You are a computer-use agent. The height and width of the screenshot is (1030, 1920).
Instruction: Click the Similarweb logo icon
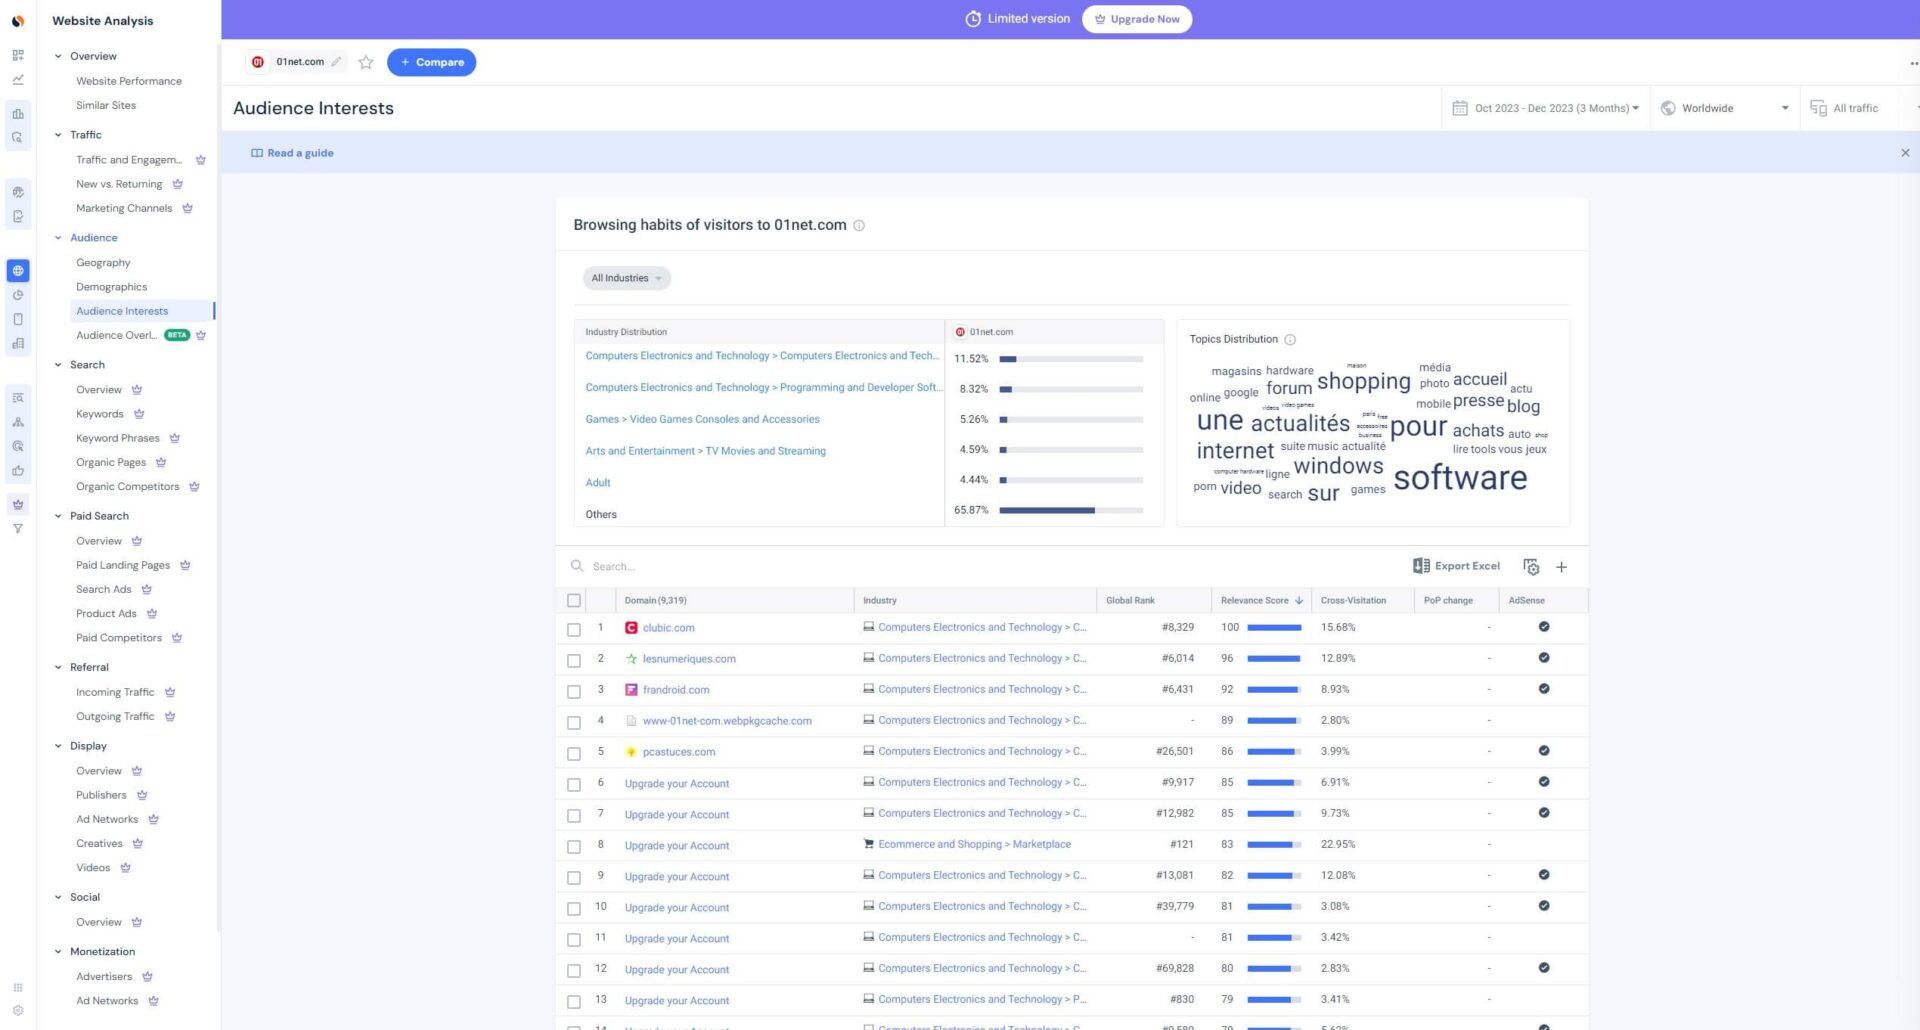pyautogui.click(x=18, y=21)
